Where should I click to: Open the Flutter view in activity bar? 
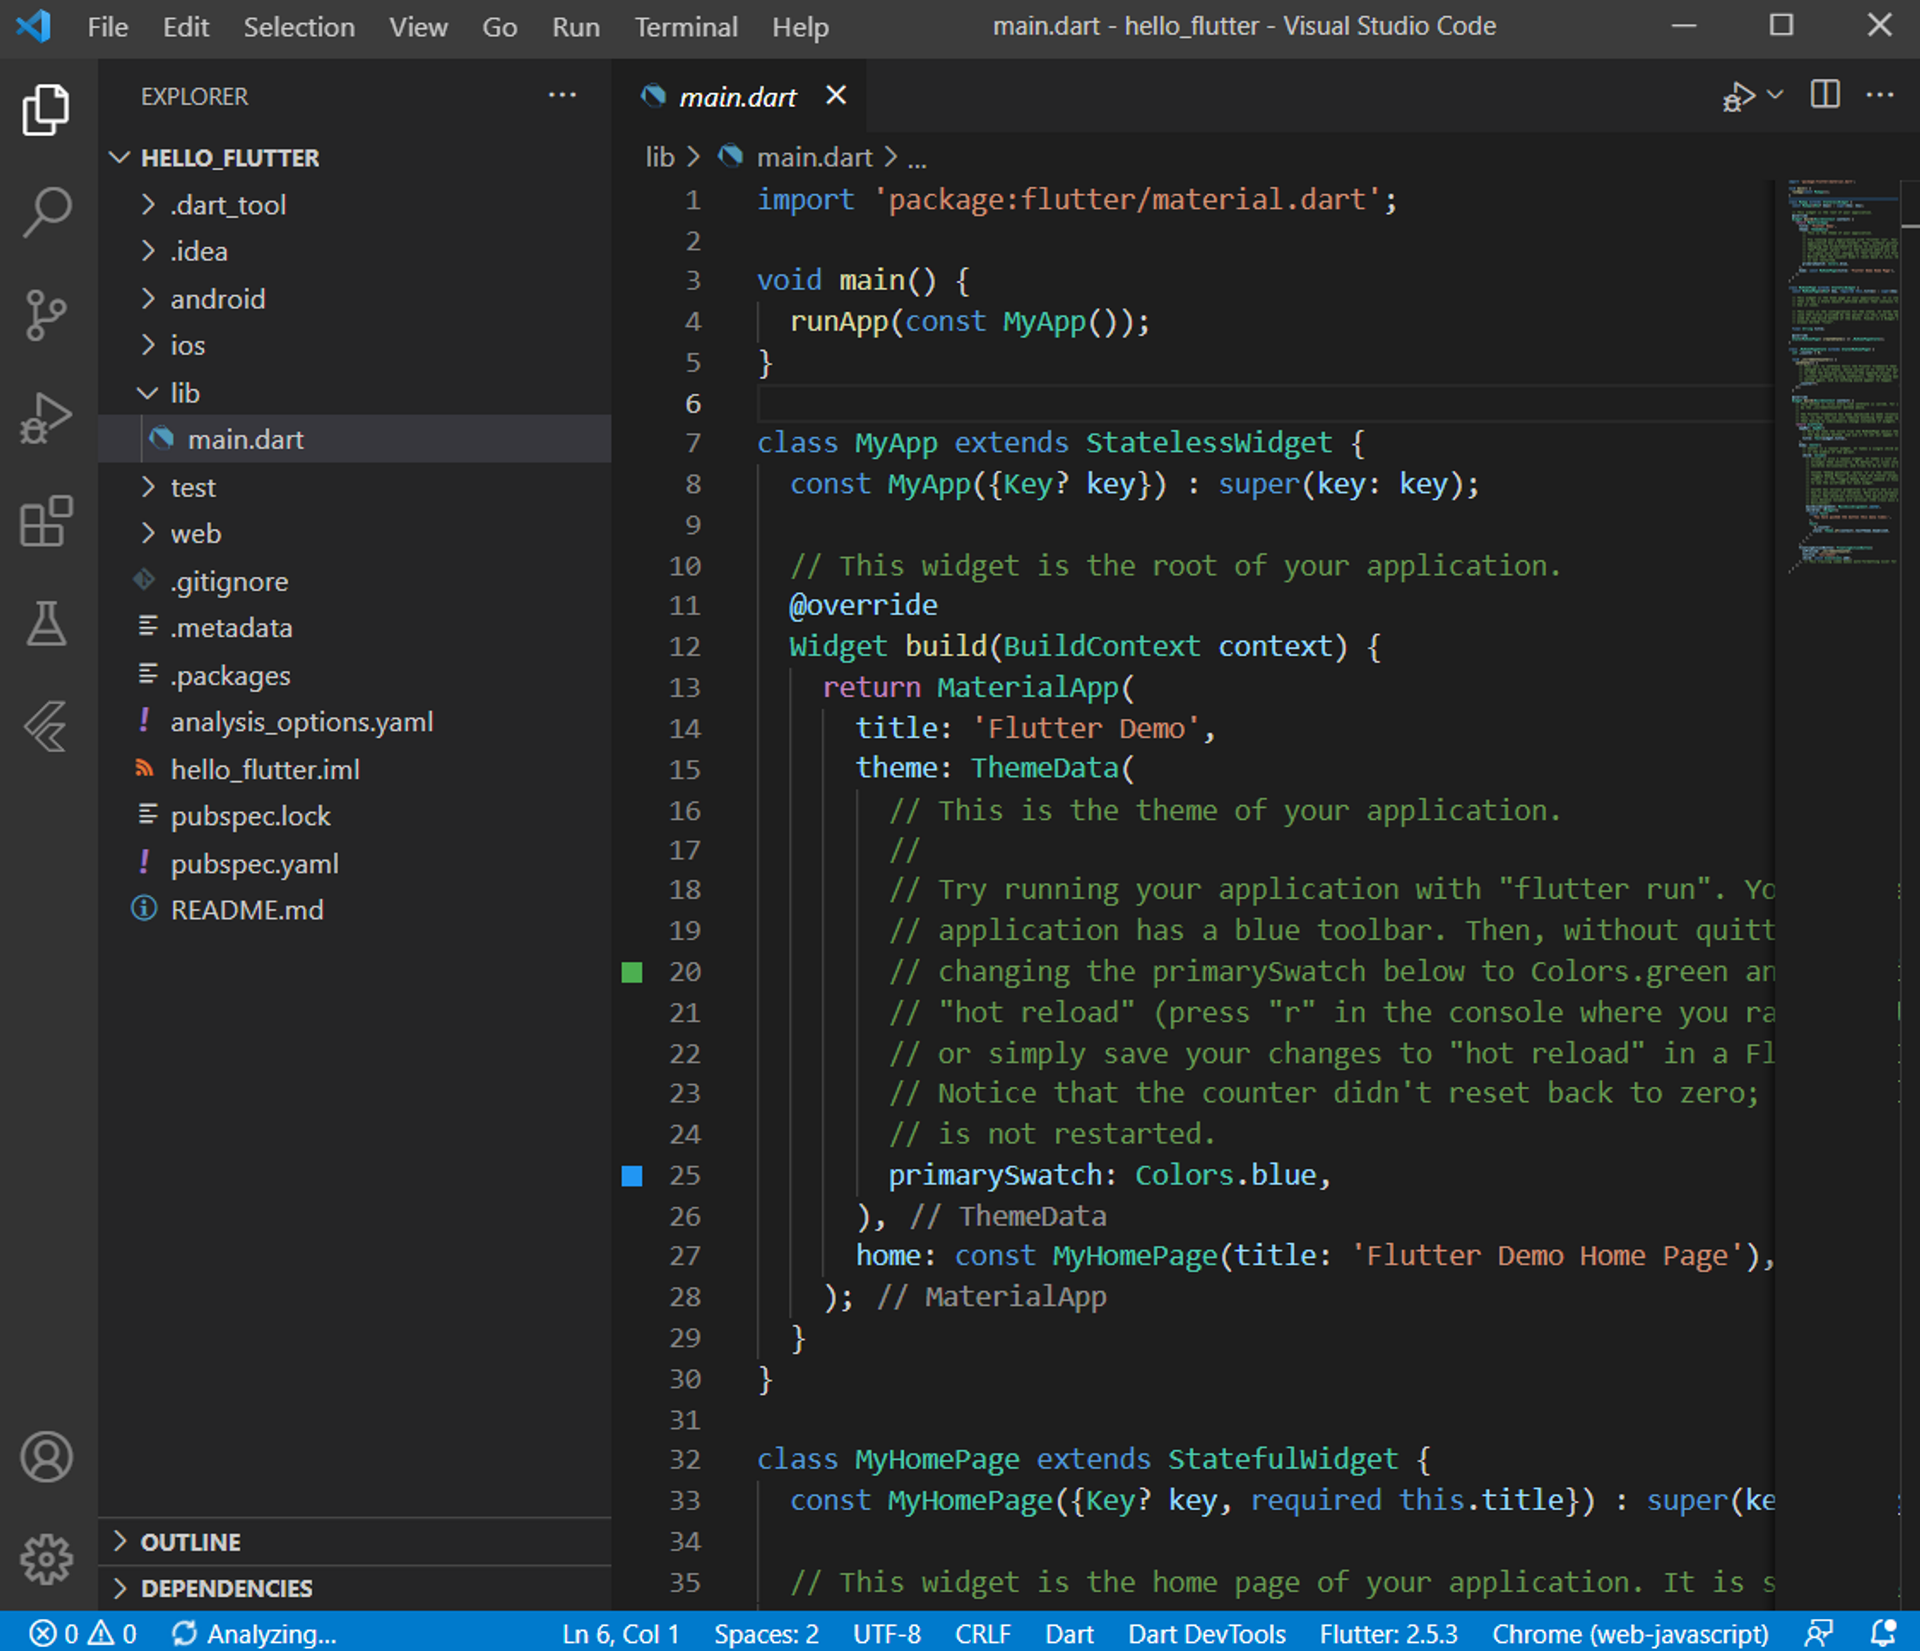[46, 727]
